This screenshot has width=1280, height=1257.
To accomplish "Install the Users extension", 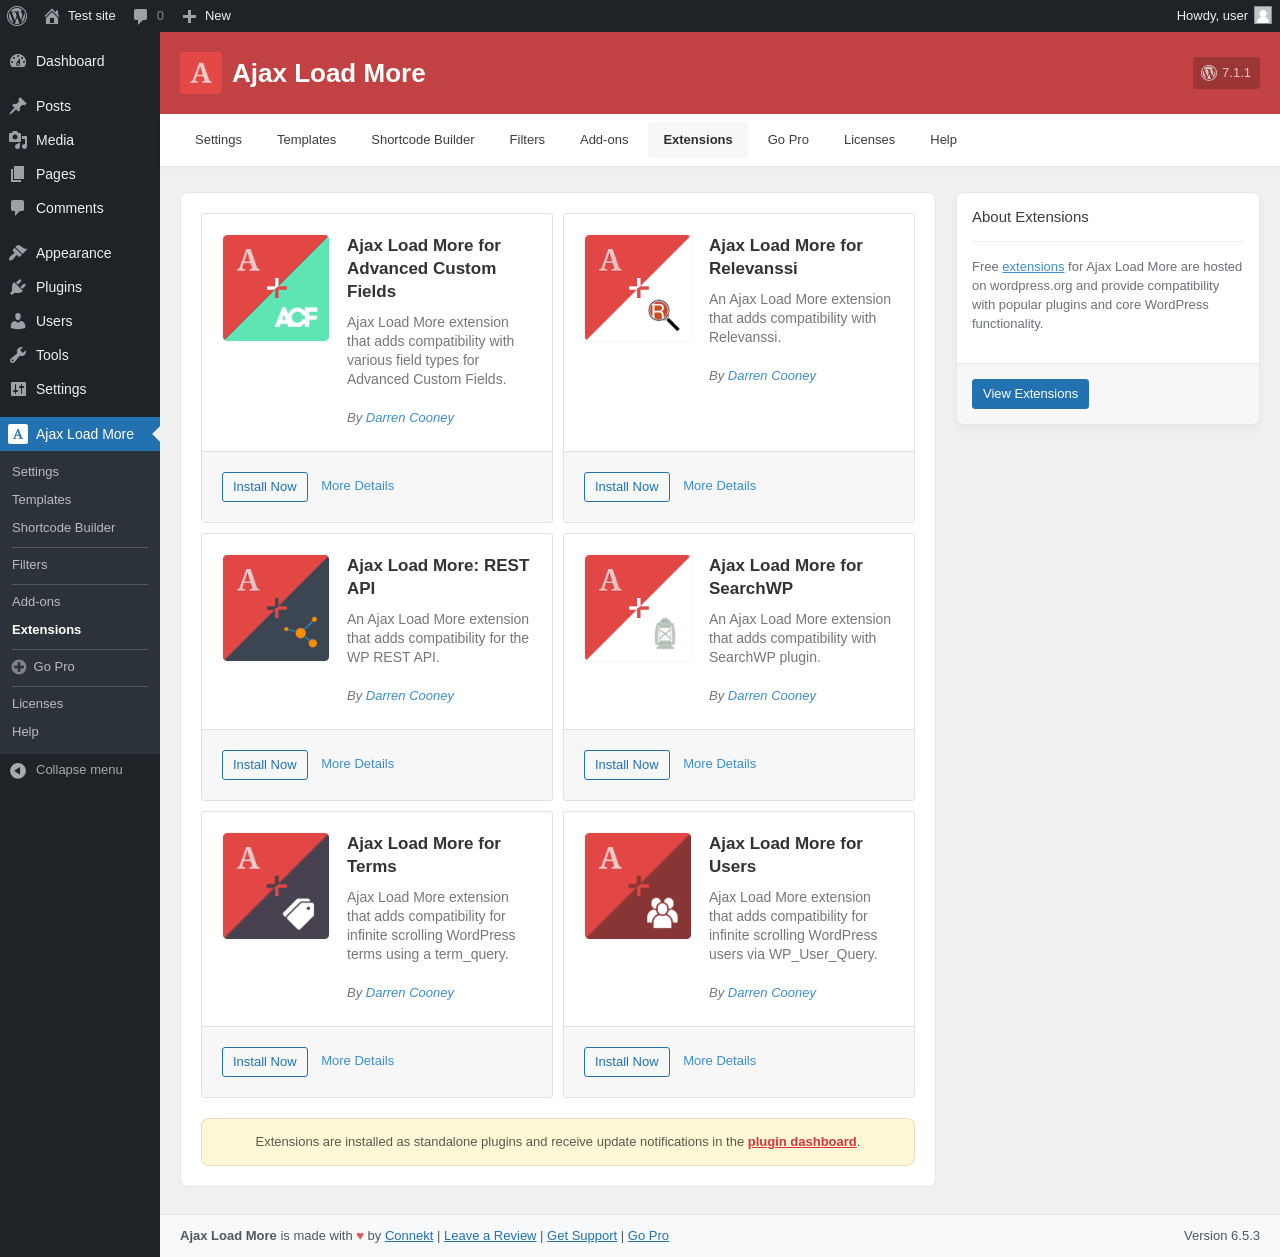I will tap(627, 1062).
